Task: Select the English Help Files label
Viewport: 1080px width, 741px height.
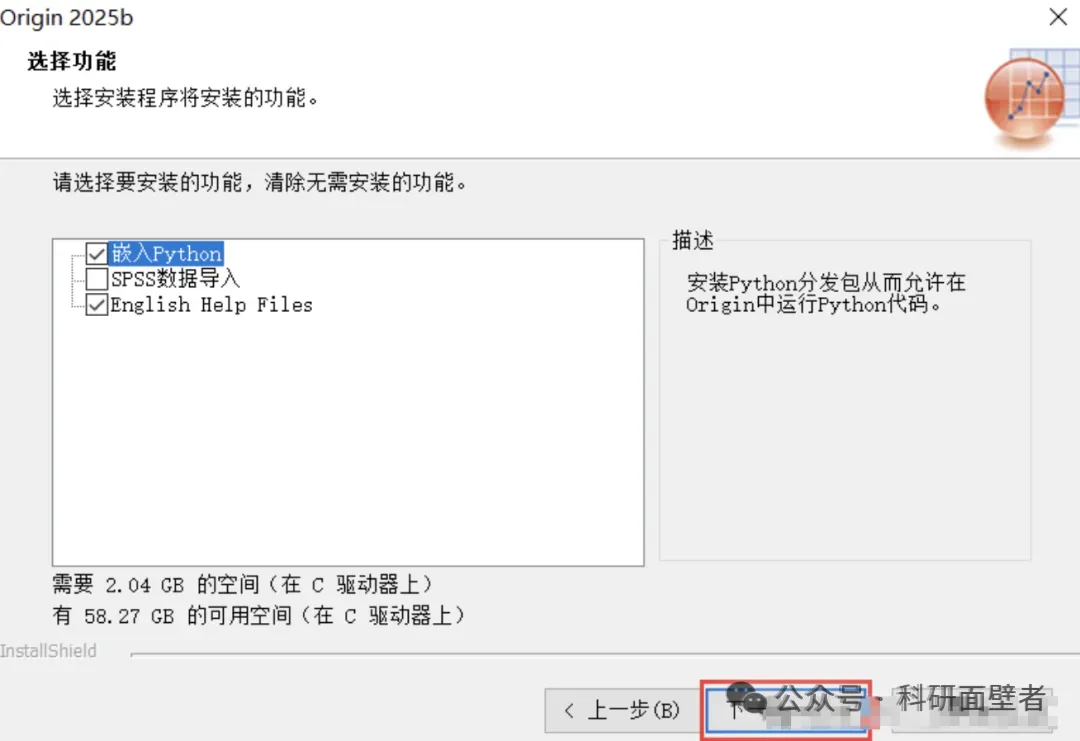Action: pos(211,304)
